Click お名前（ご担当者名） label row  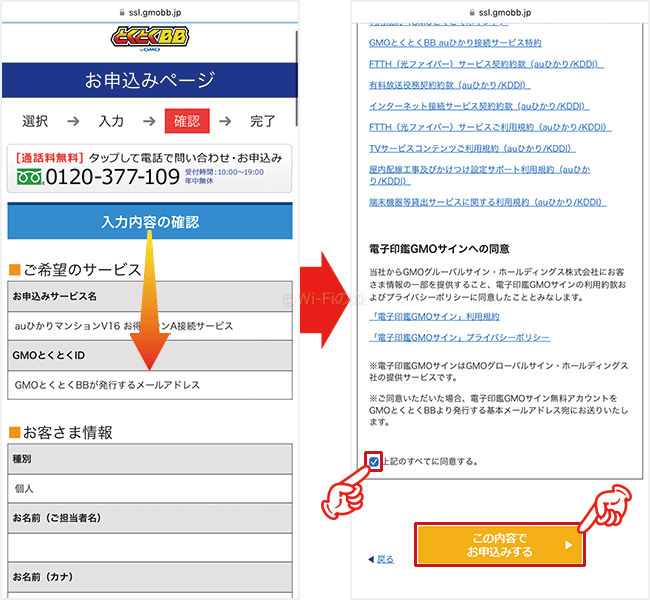150,518
